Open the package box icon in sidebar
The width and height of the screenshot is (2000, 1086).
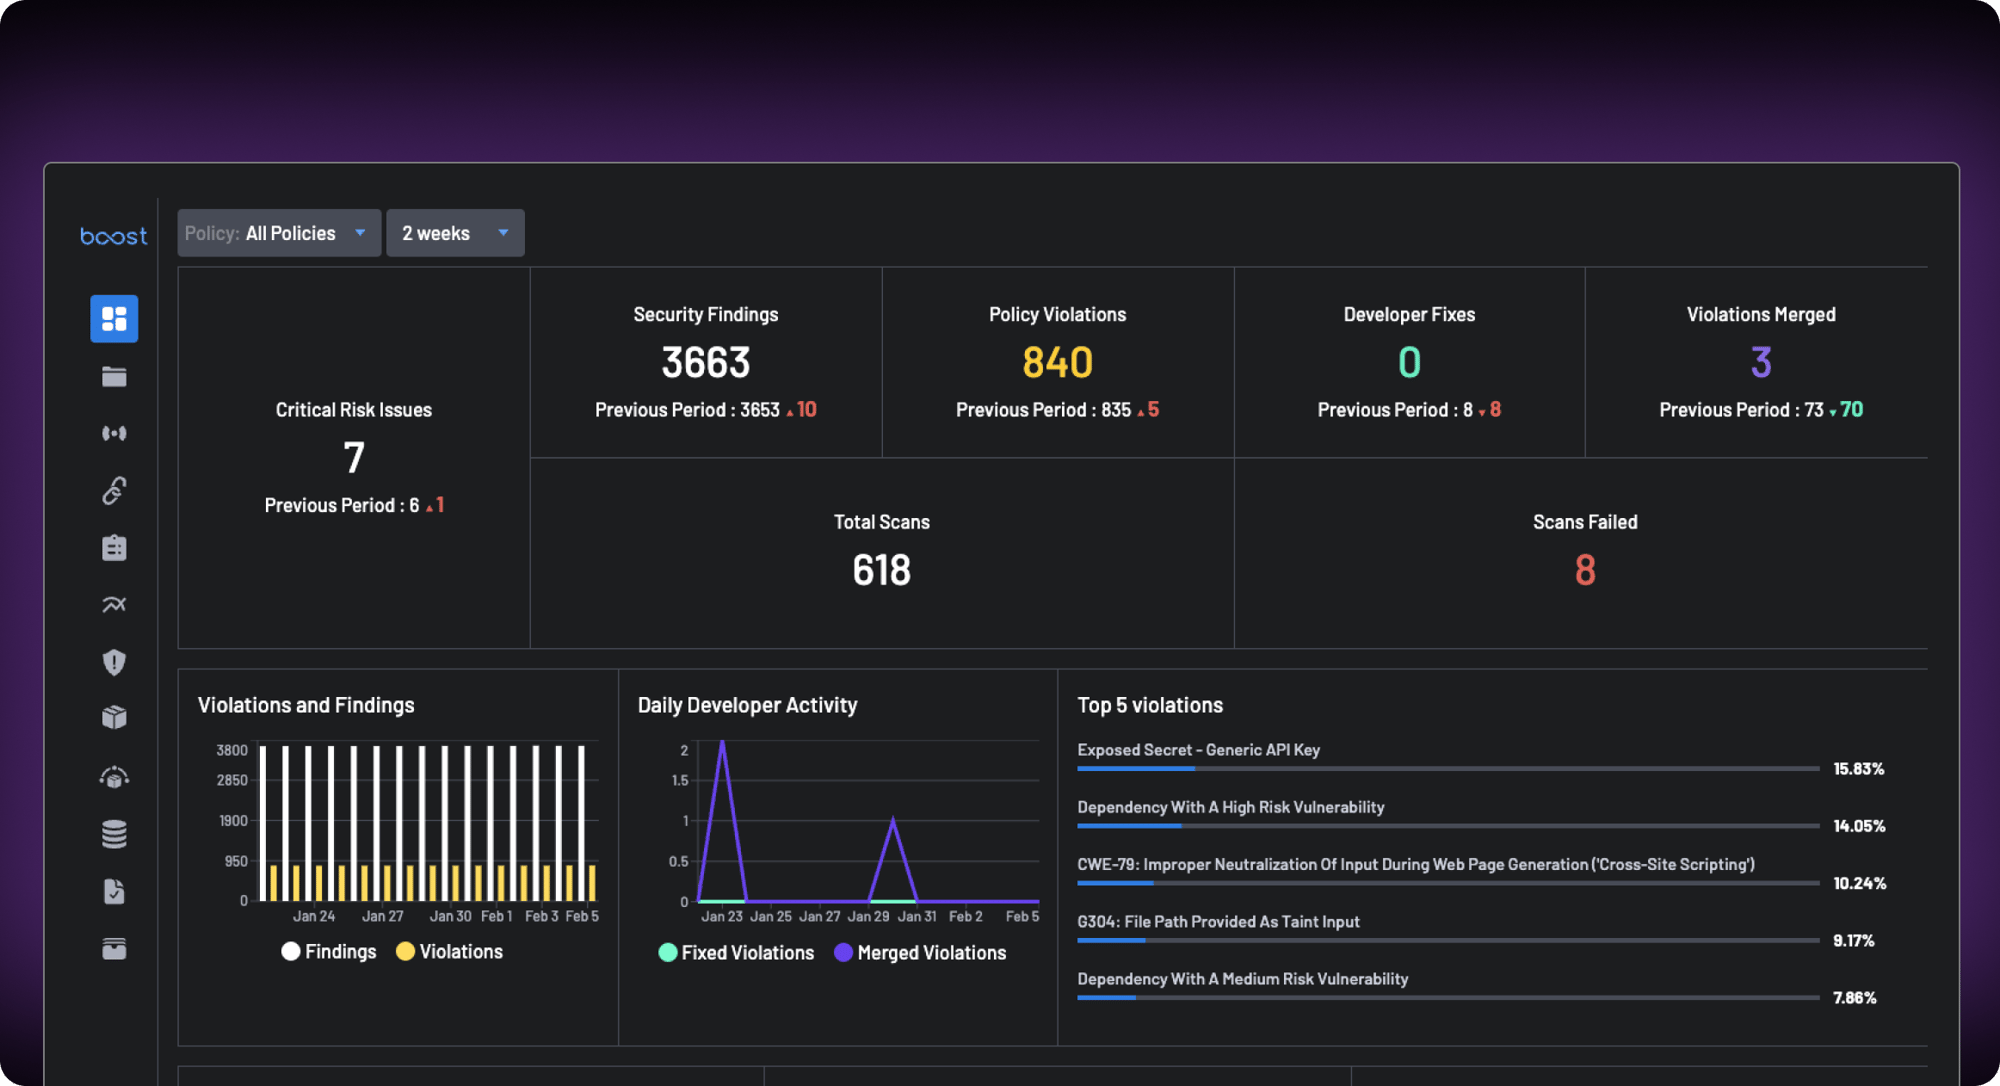tap(114, 718)
